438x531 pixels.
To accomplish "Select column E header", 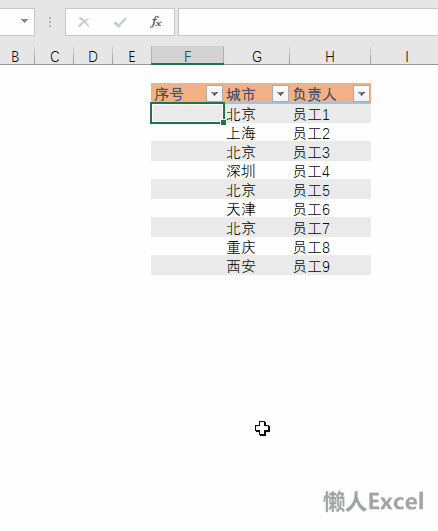I will click(x=132, y=56).
